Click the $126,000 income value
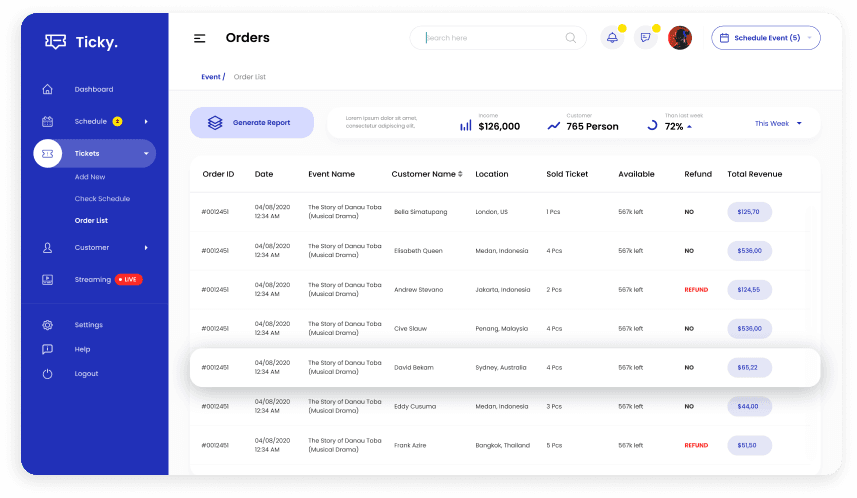Screen dimensions: 857x498 click(x=499, y=126)
